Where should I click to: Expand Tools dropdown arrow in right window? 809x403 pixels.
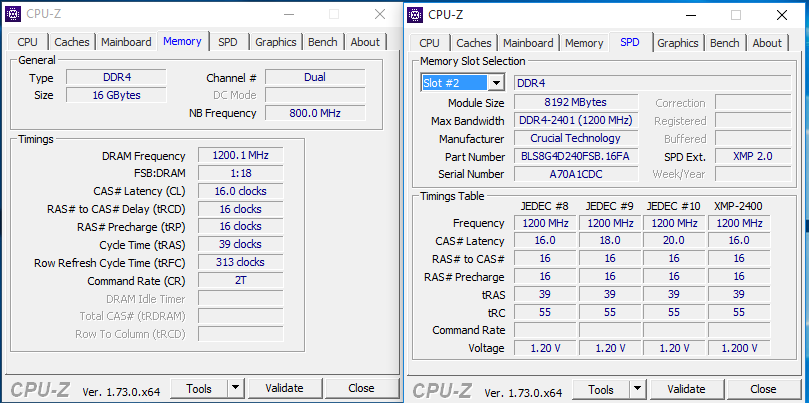[638, 389]
